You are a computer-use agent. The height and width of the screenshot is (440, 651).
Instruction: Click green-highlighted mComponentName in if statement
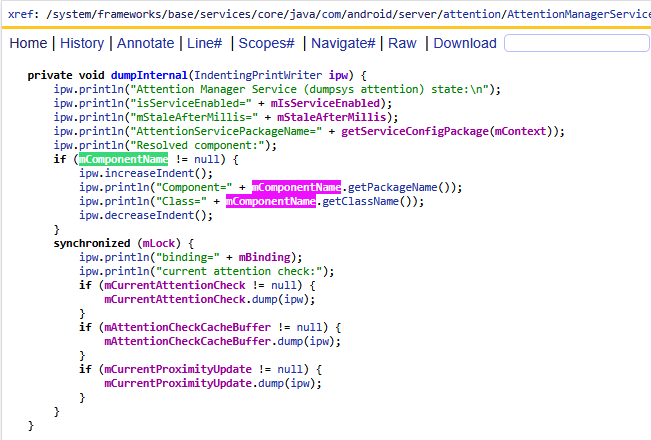click(x=123, y=159)
